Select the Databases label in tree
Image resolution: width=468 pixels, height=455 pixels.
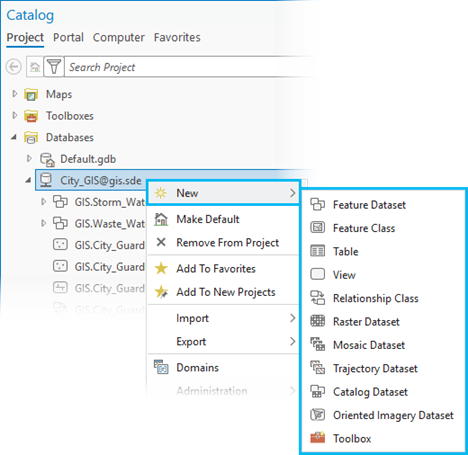(x=70, y=137)
